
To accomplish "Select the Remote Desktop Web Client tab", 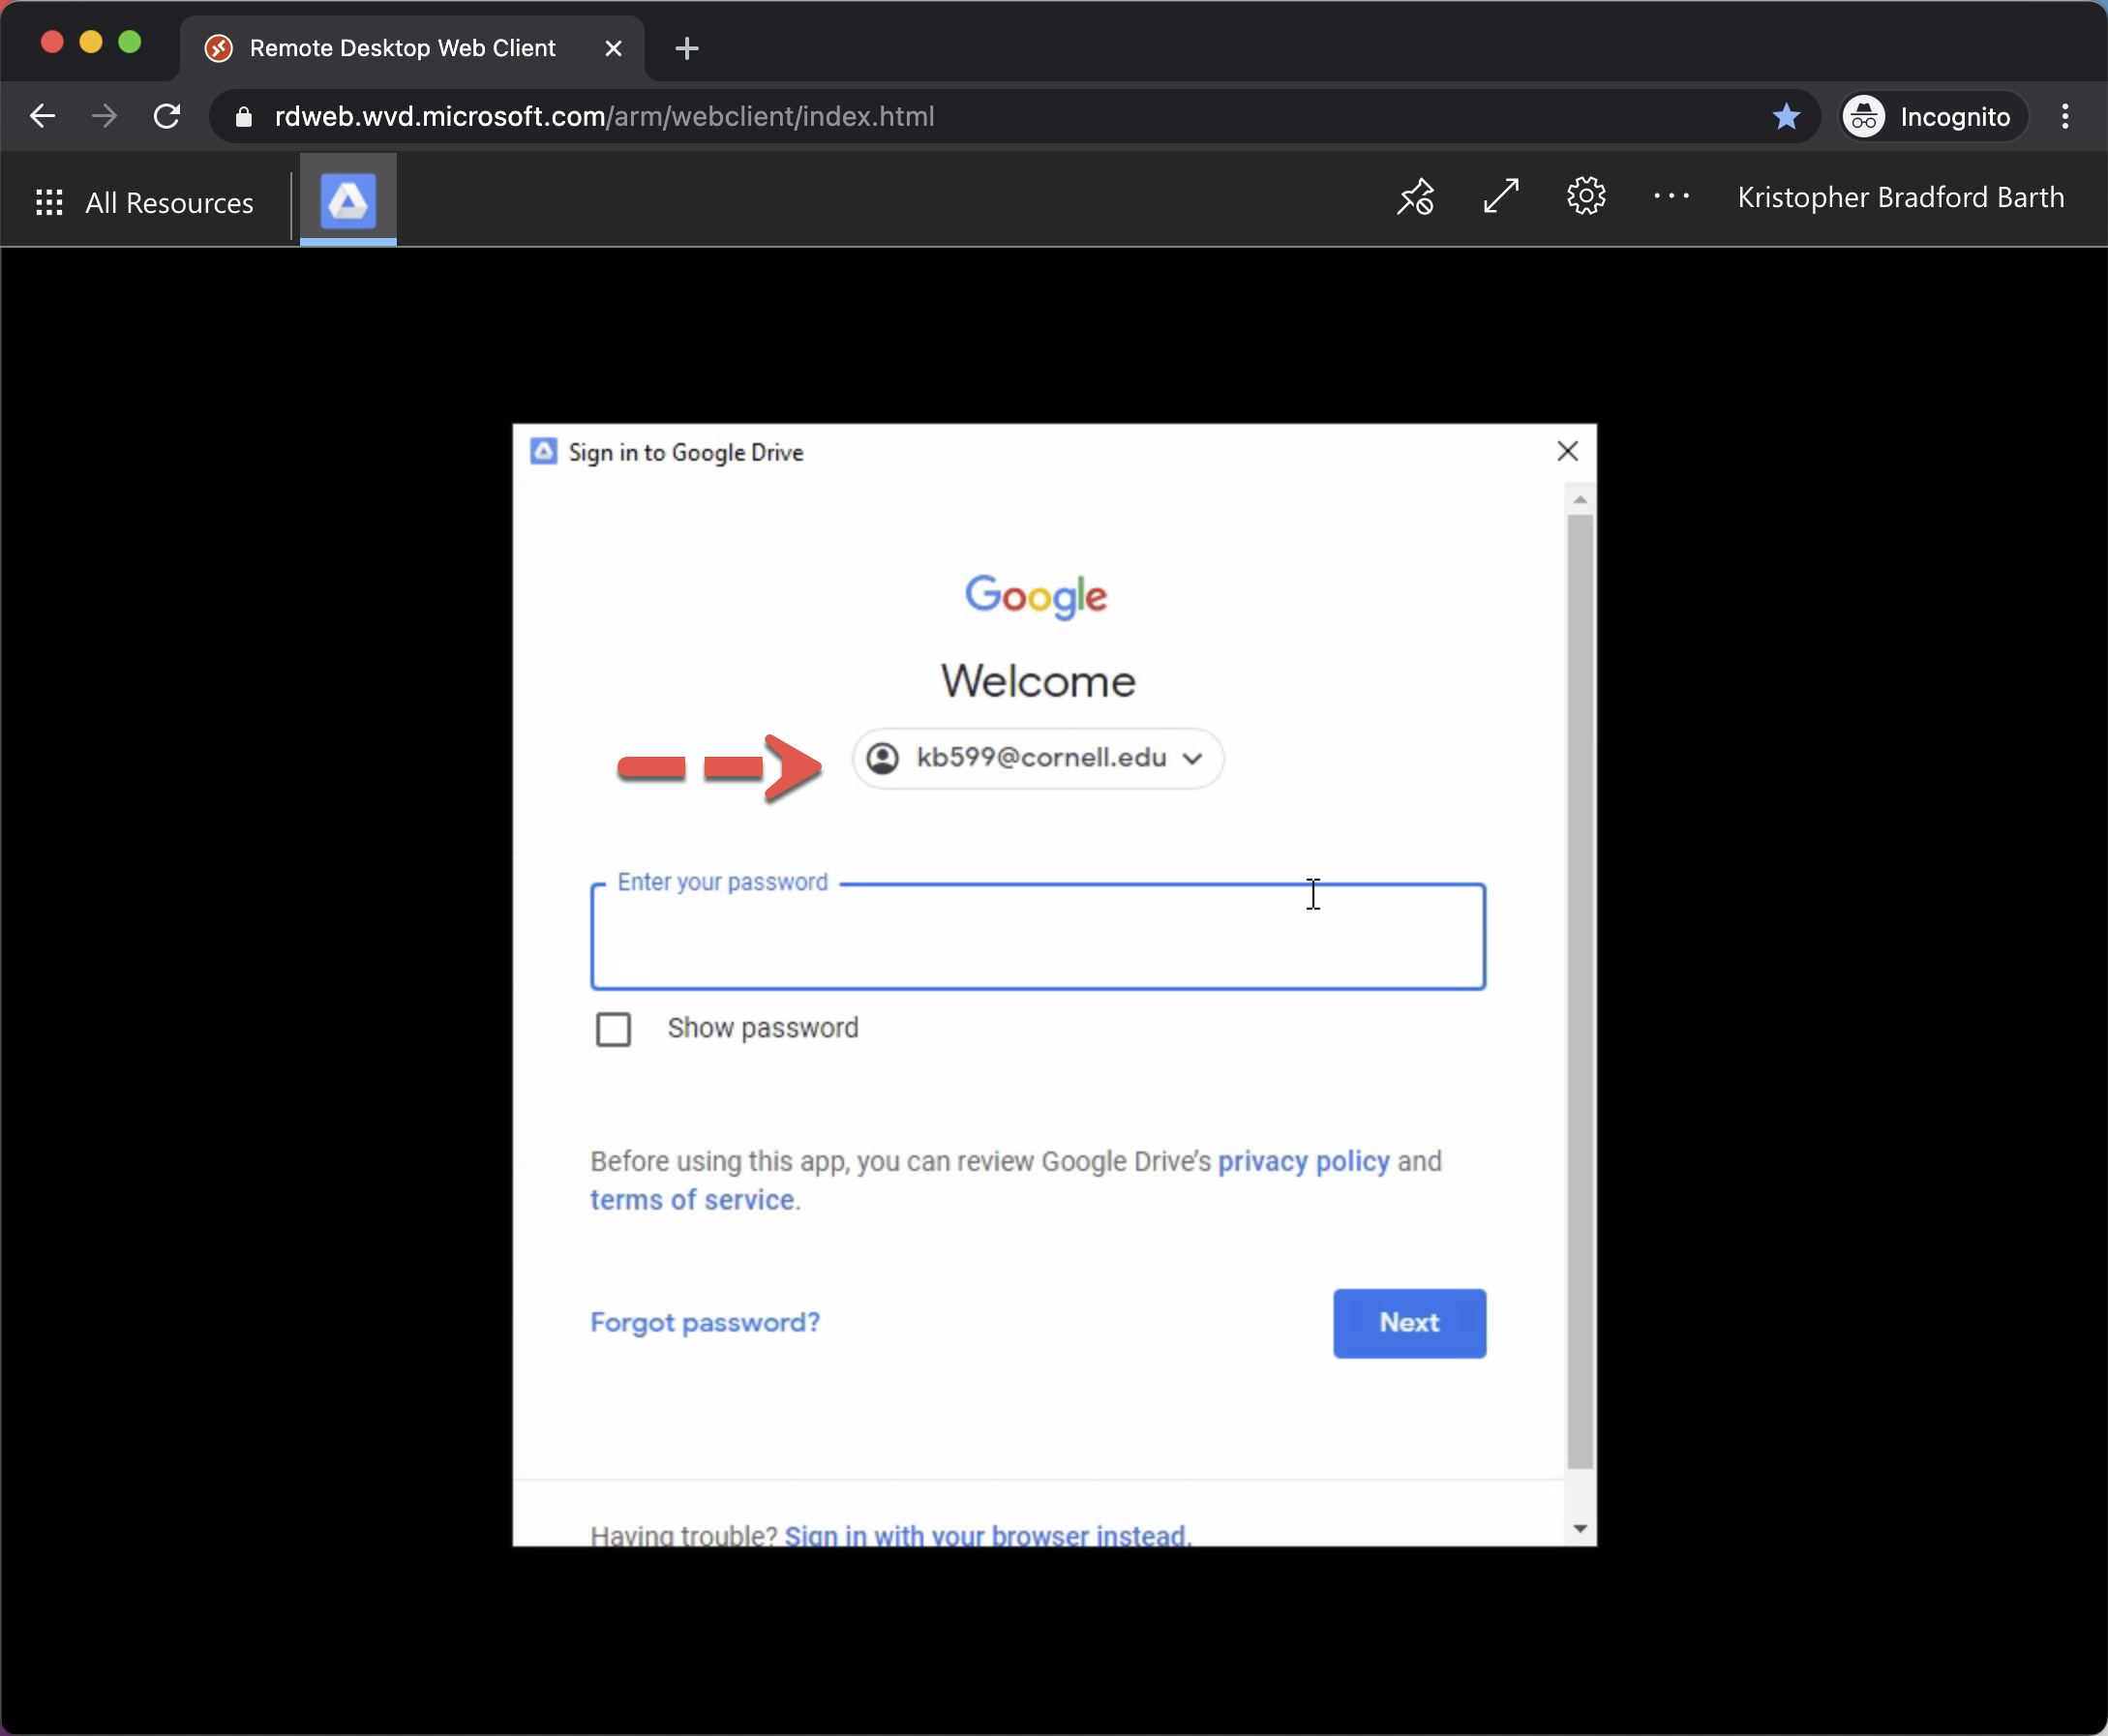I will tap(412, 48).
